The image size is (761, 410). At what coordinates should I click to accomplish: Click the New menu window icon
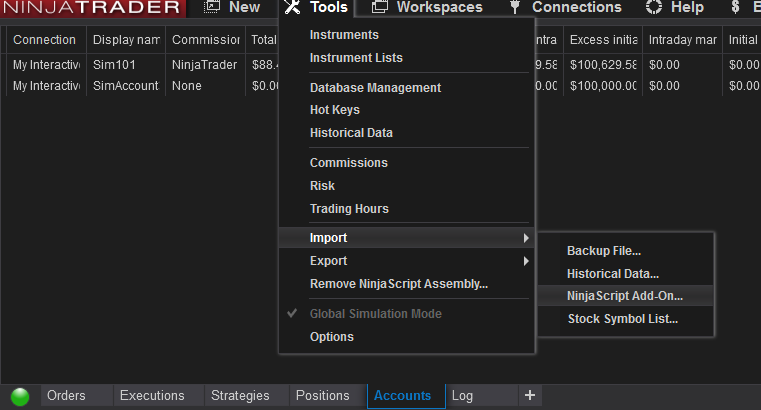point(212,7)
